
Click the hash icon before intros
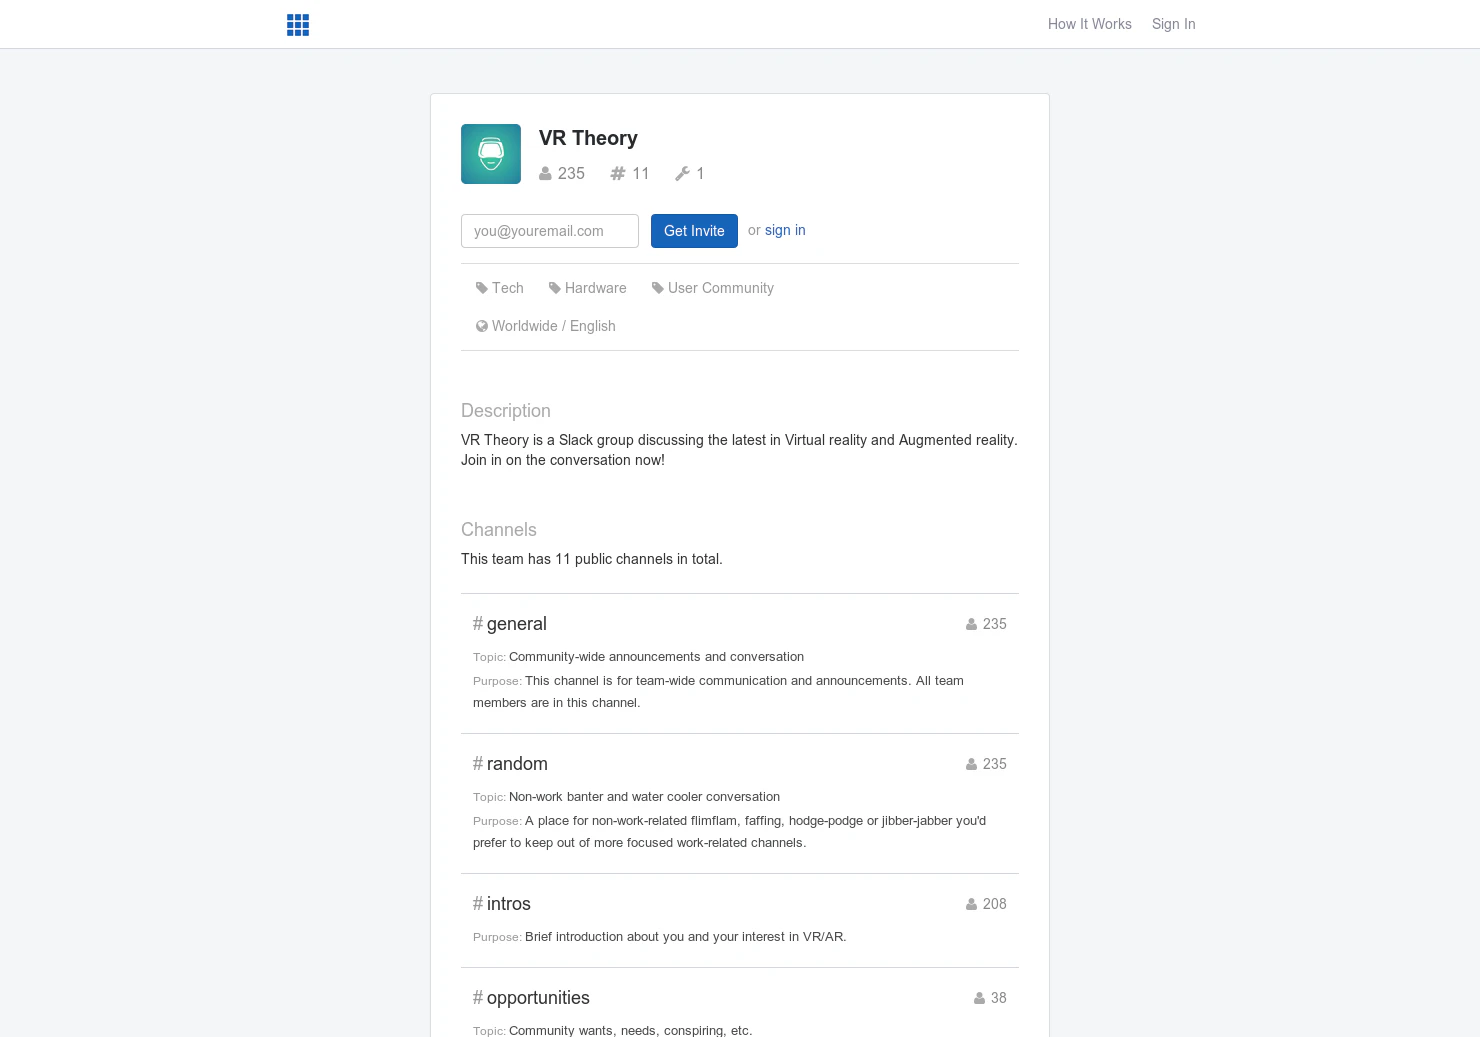click(x=478, y=904)
